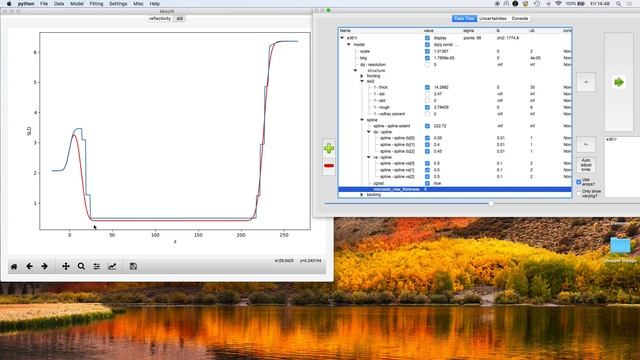640x360 pixels.
Task: Click the green plus add icon
Action: 329,148
